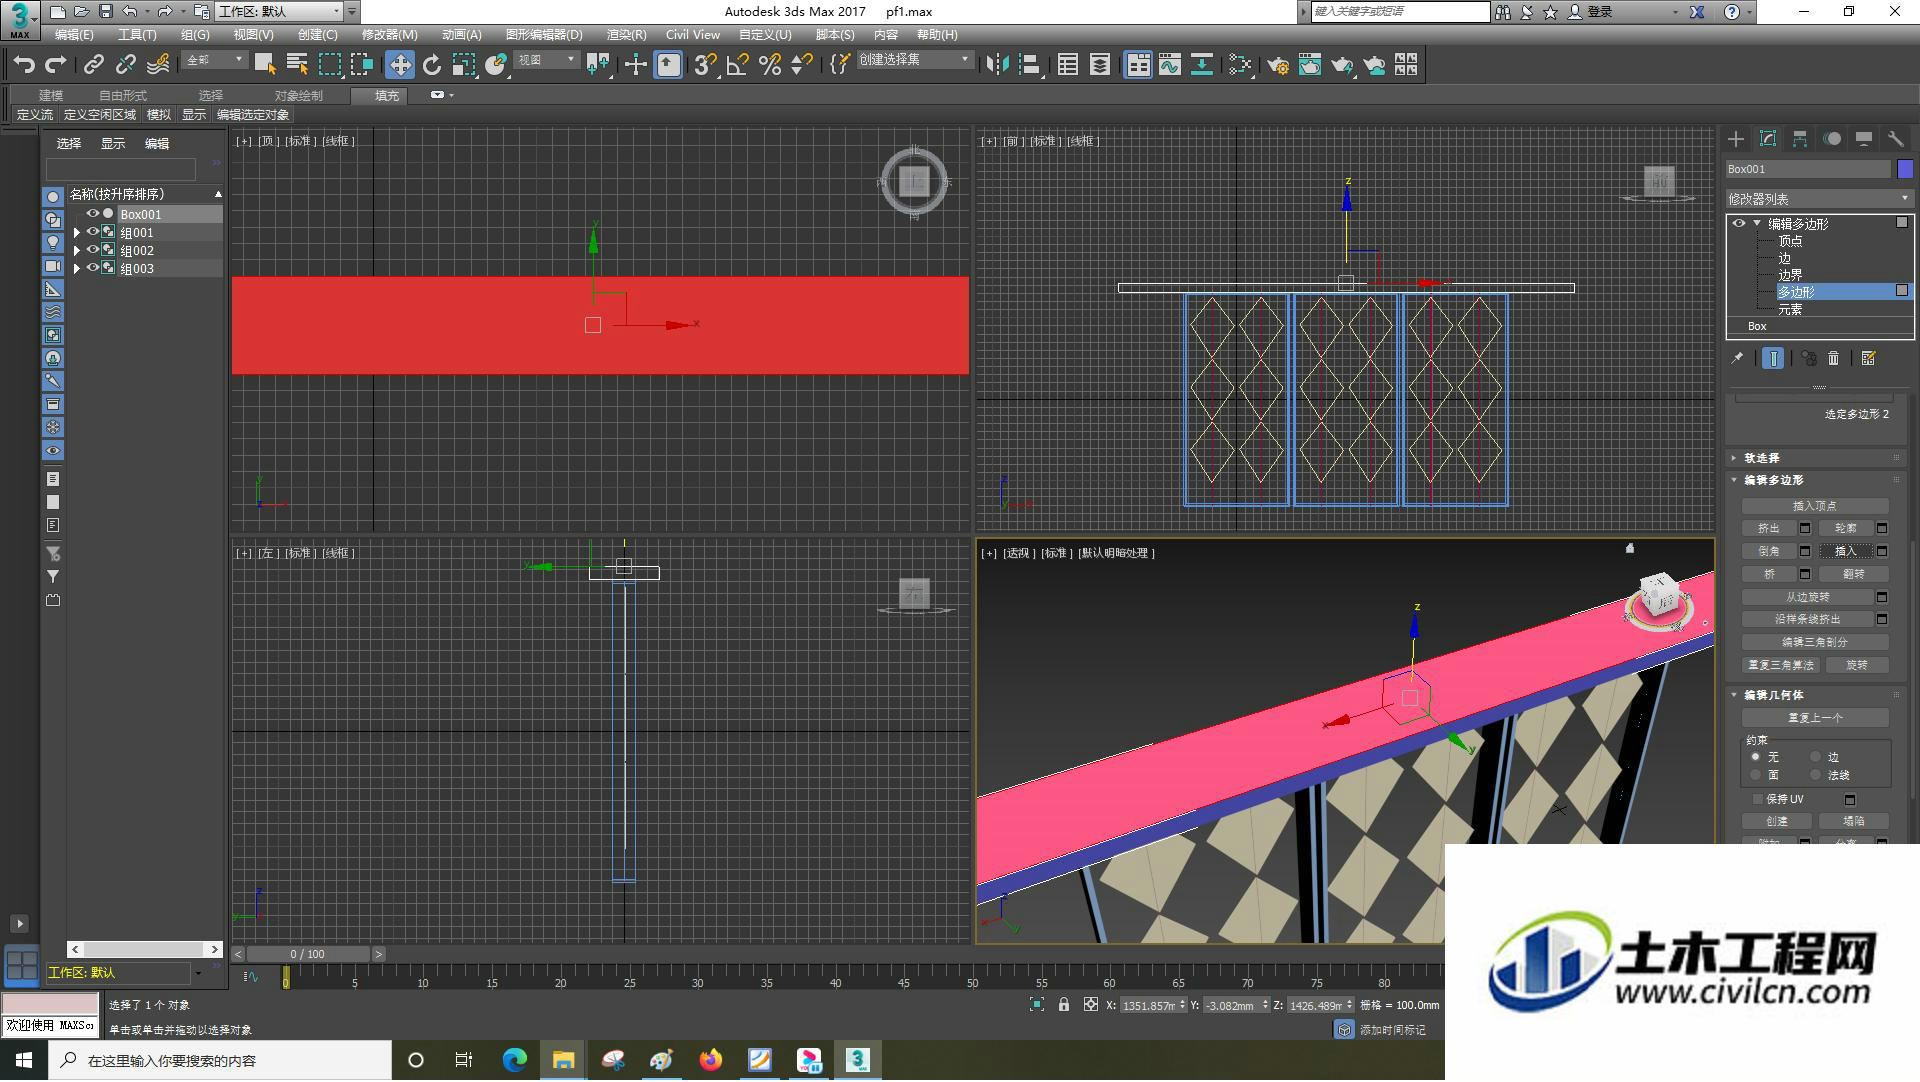Activate Select and Move tool
Viewport: 1920px width, 1082px height.
point(400,65)
